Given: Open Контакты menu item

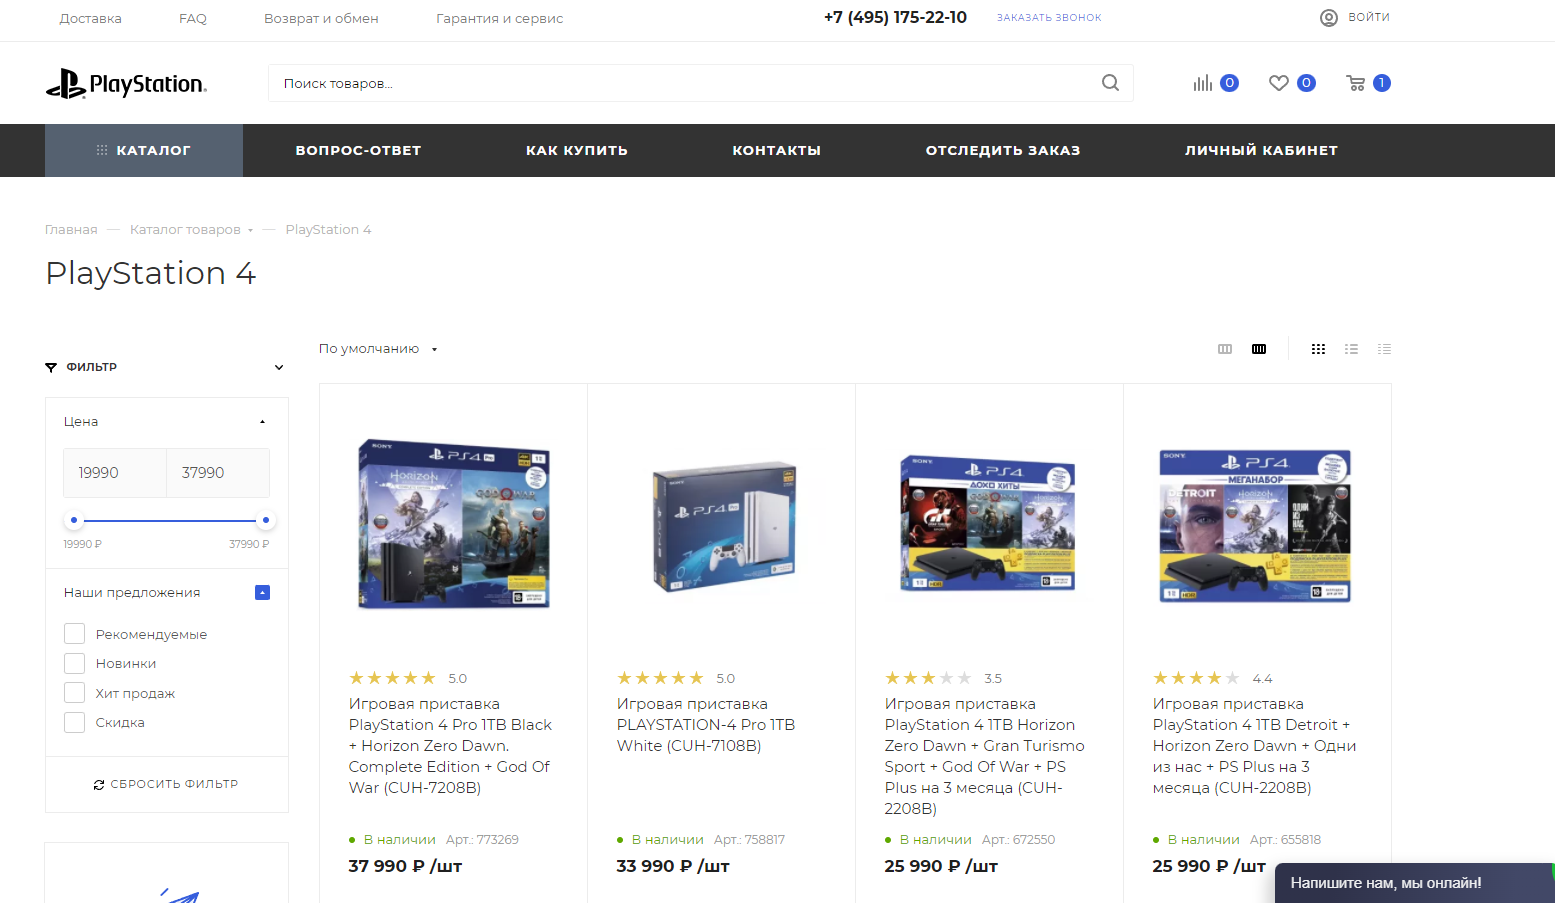Looking at the screenshot, I should click(777, 150).
